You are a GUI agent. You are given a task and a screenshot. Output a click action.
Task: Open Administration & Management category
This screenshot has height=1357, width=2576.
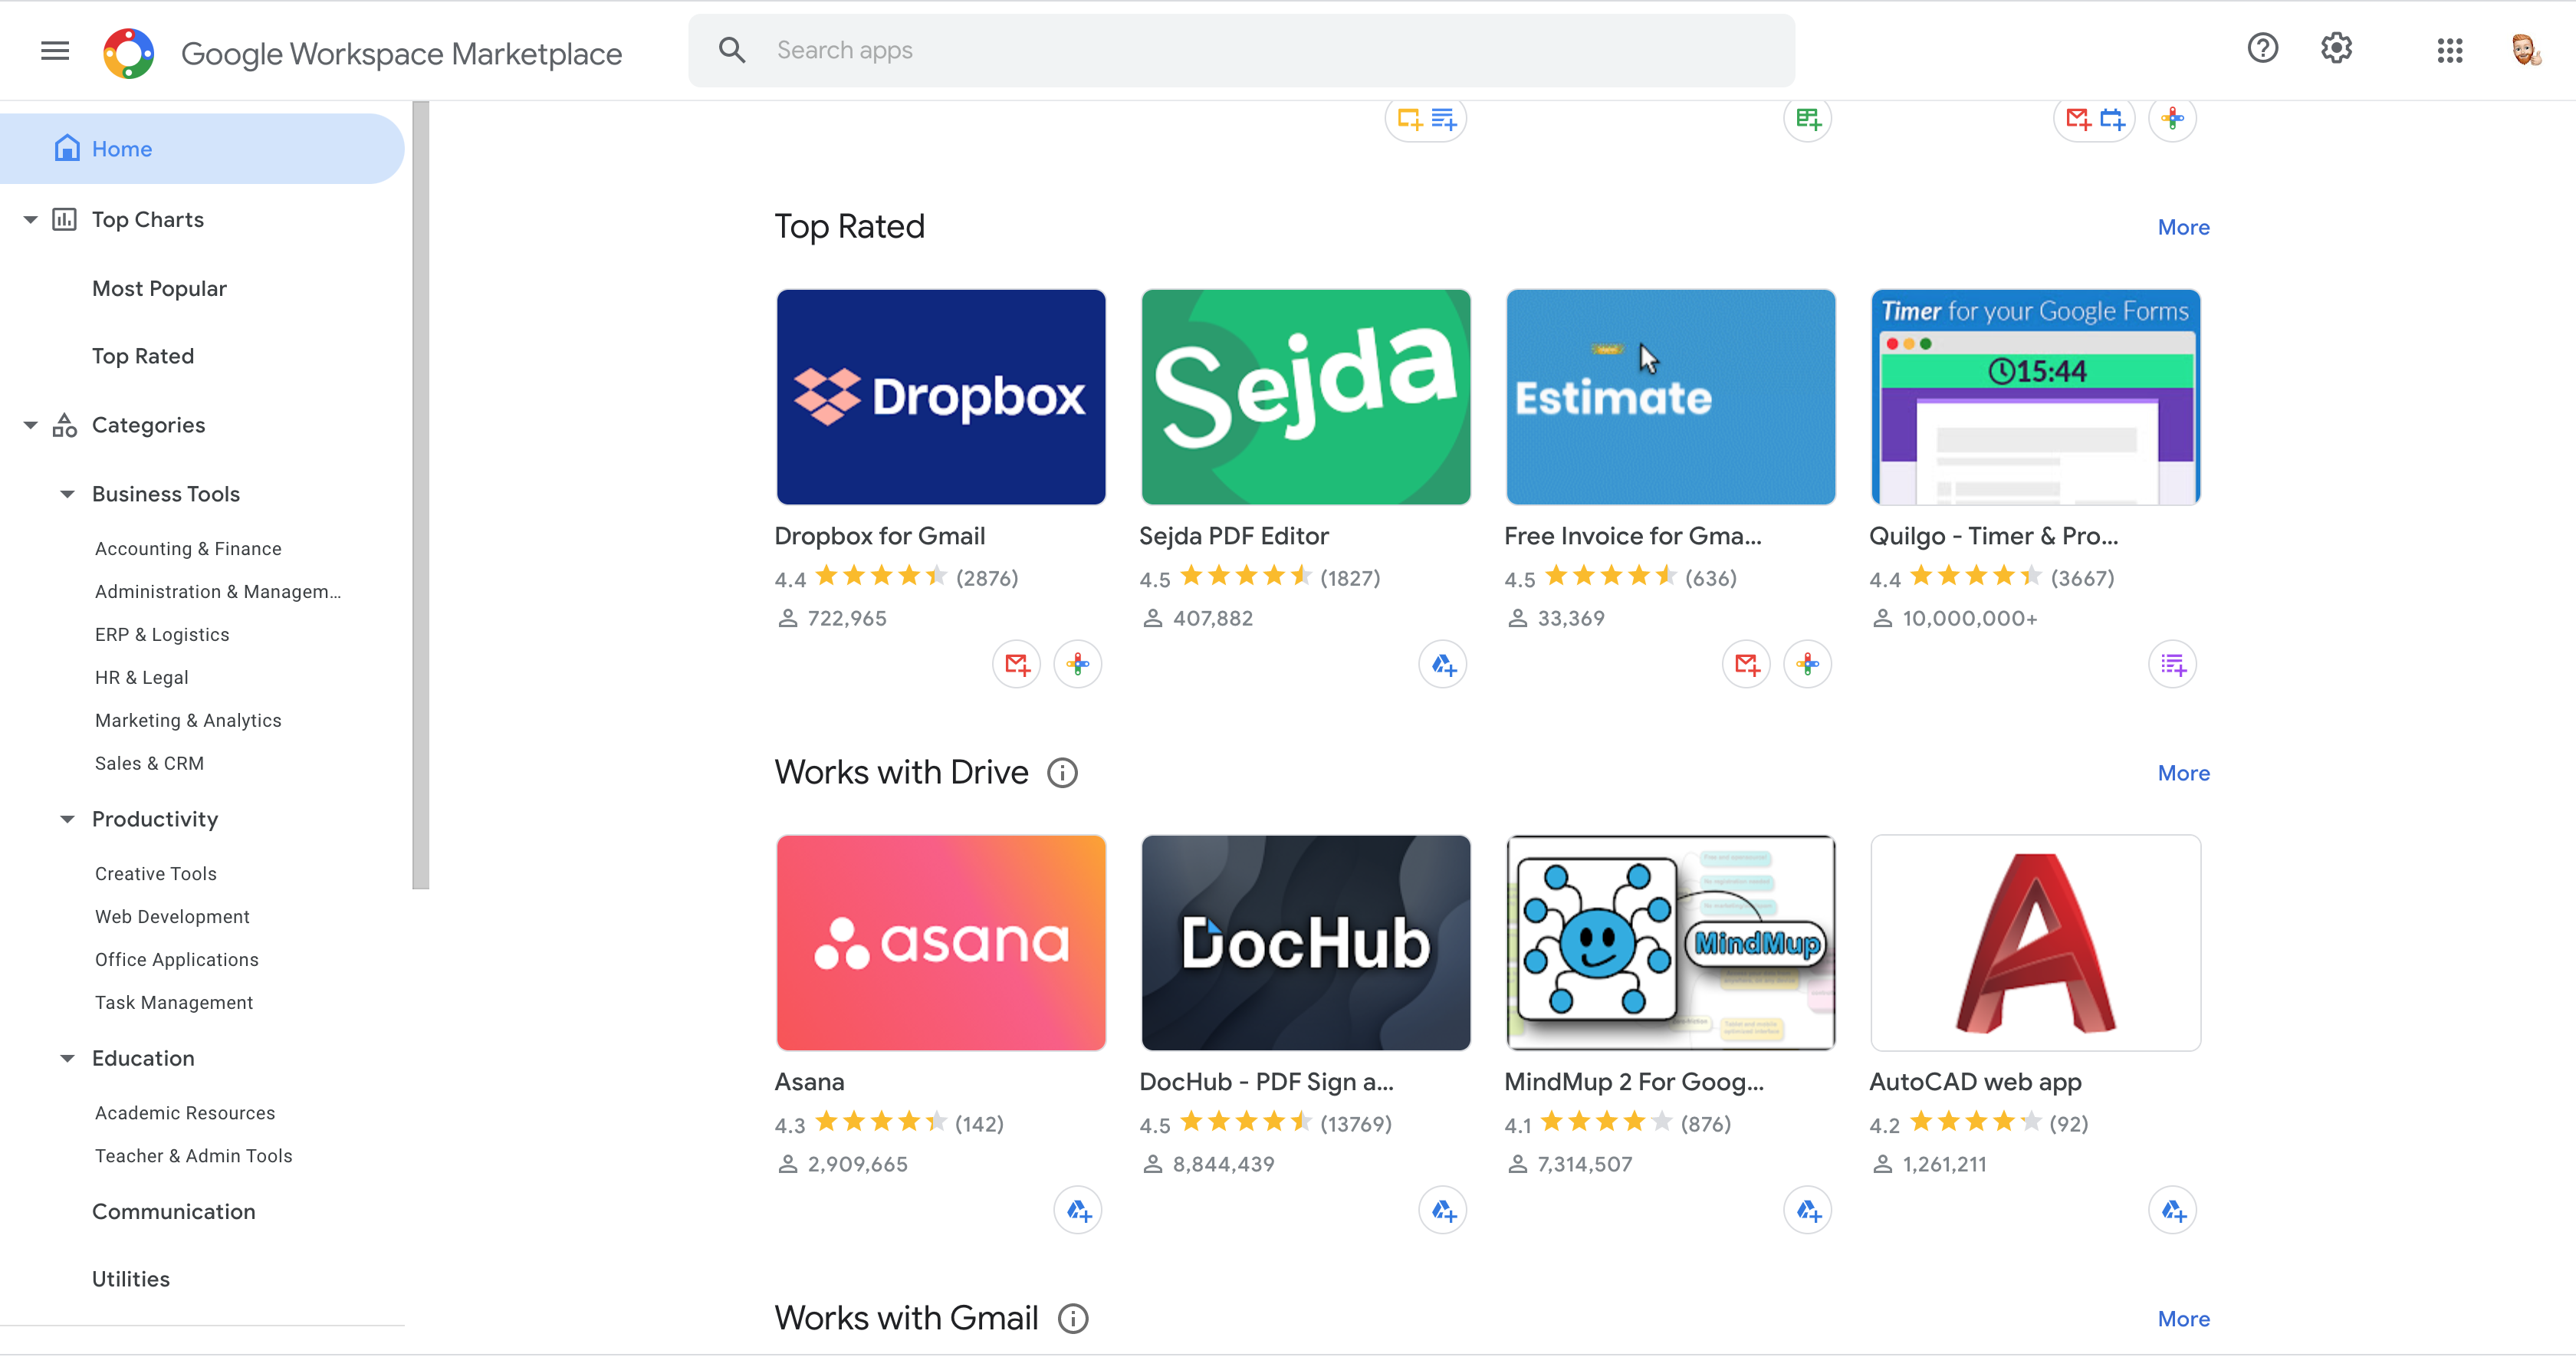point(218,592)
